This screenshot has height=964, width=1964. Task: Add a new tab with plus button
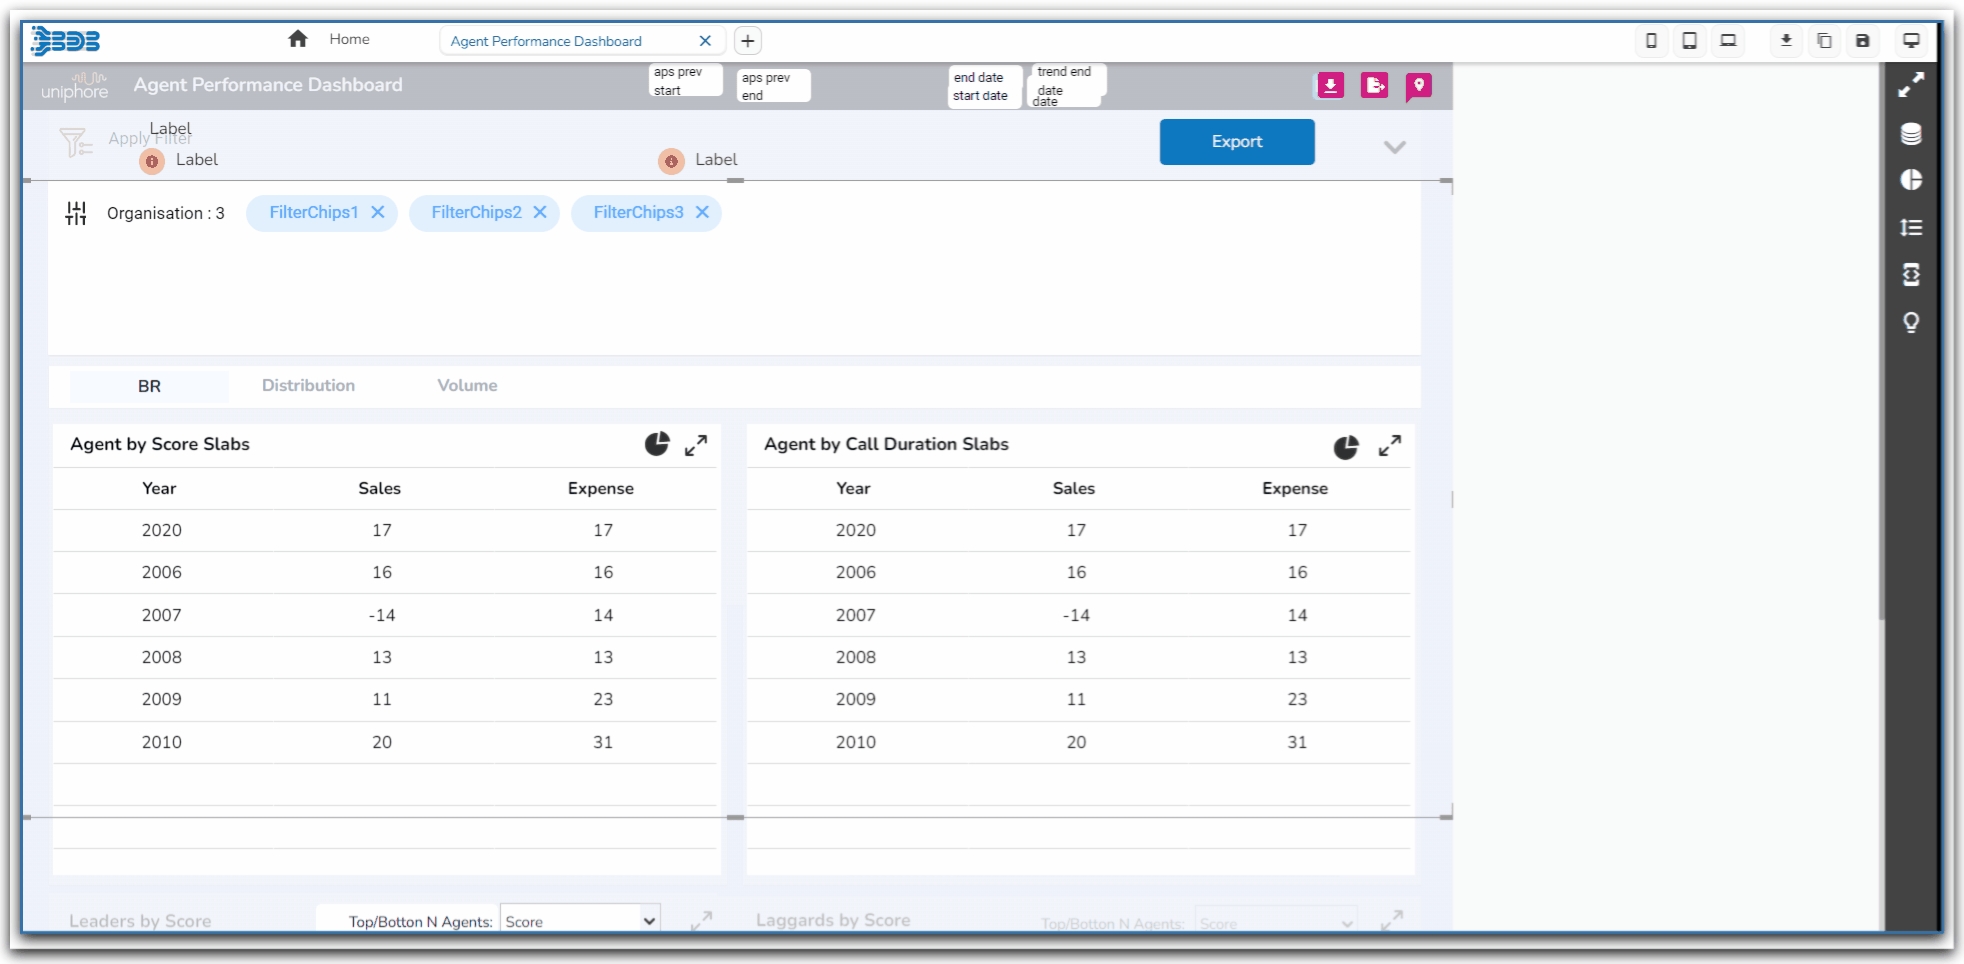pyautogui.click(x=747, y=41)
